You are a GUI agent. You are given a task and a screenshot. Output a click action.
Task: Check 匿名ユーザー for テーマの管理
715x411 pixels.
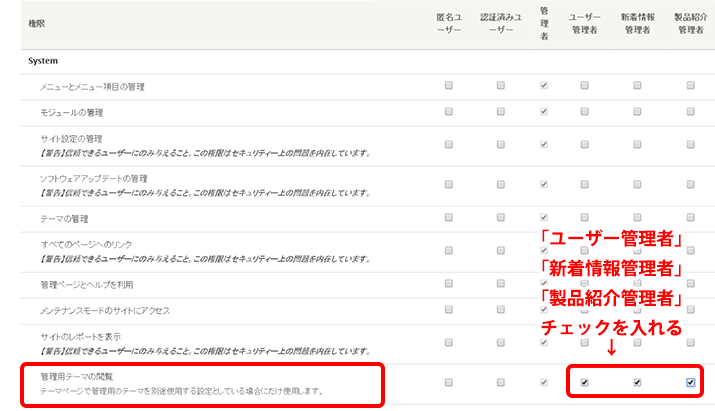click(x=449, y=217)
